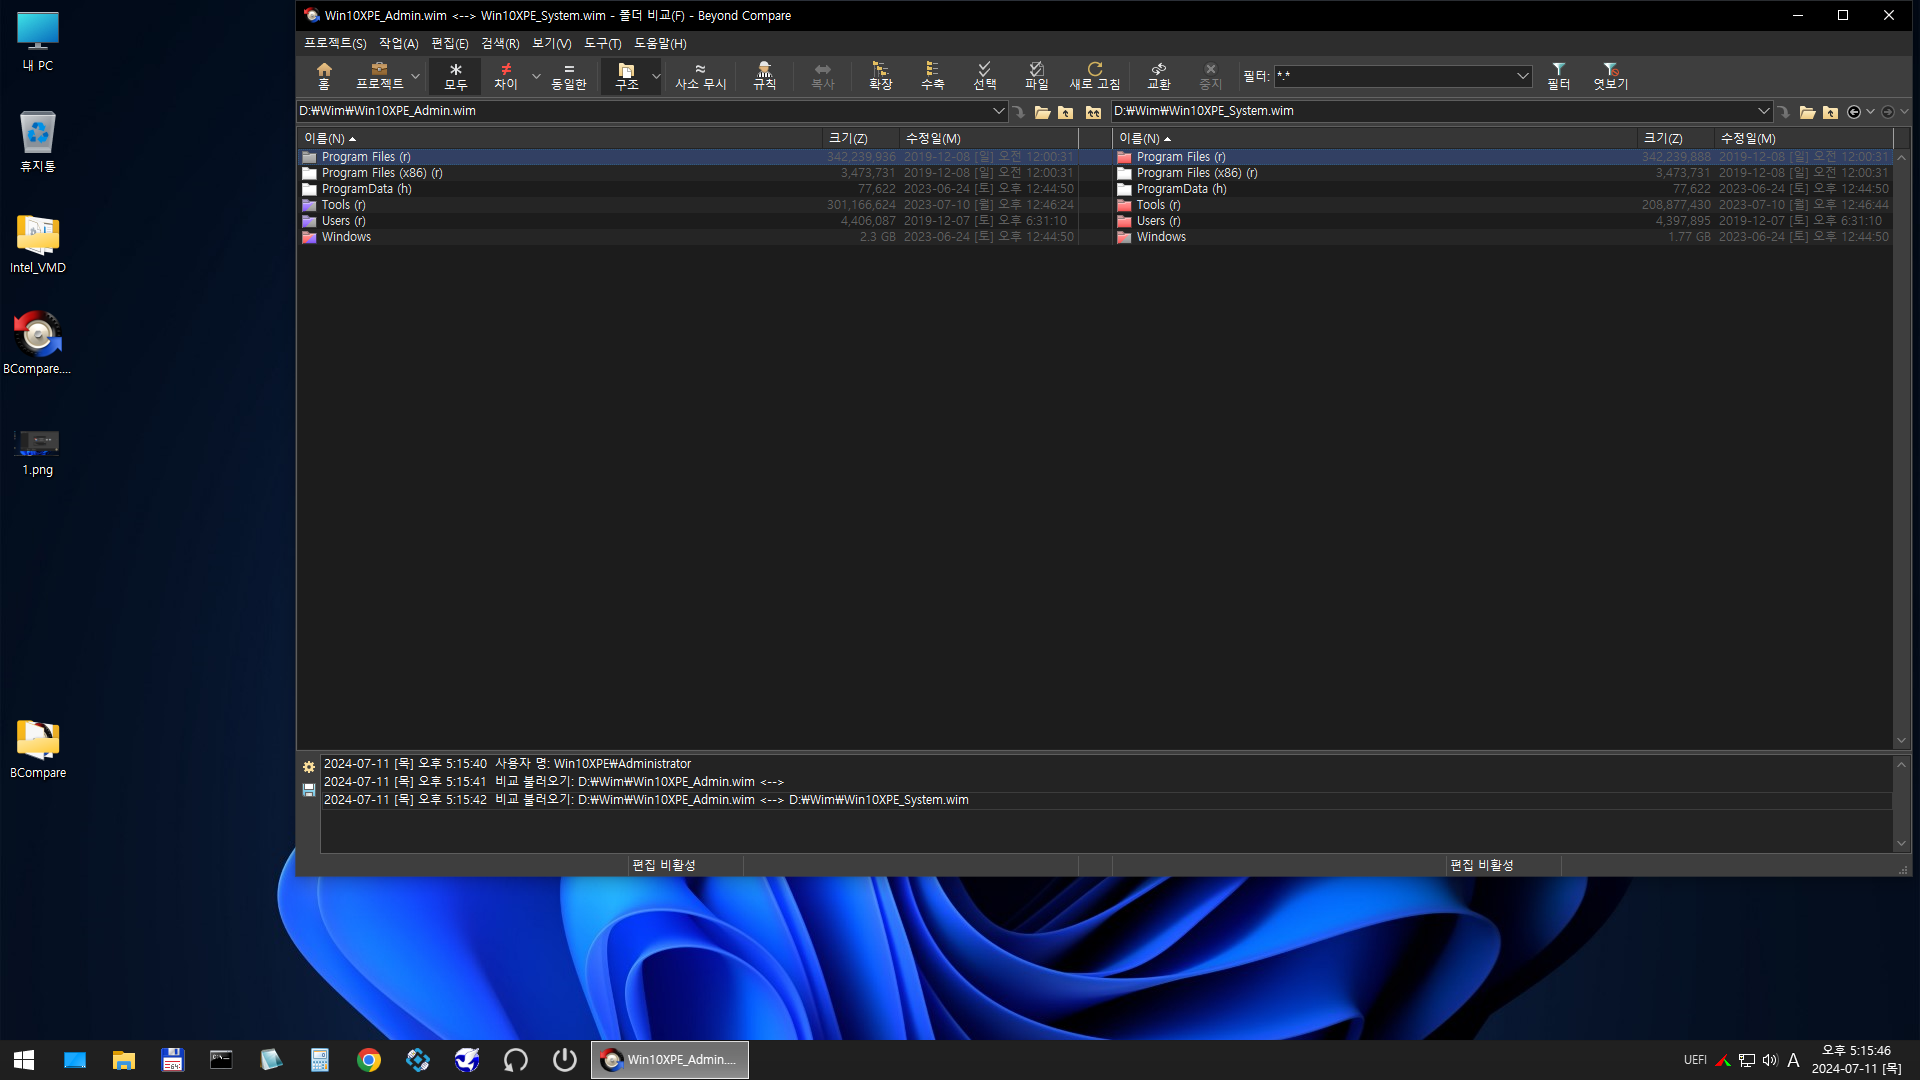The height and width of the screenshot is (1080, 1920).
Task: Sort left pane by 수정일(M) column
Action: tap(988, 139)
